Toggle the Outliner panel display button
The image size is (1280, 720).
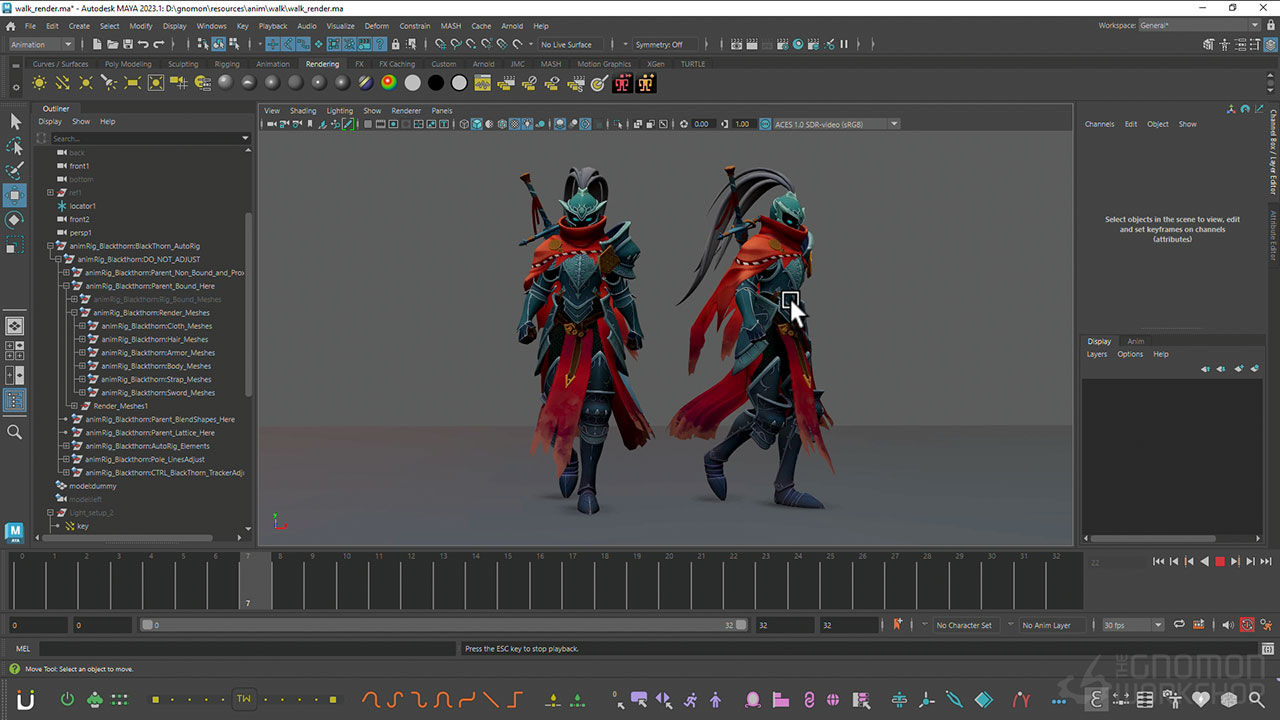click(15, 400)
